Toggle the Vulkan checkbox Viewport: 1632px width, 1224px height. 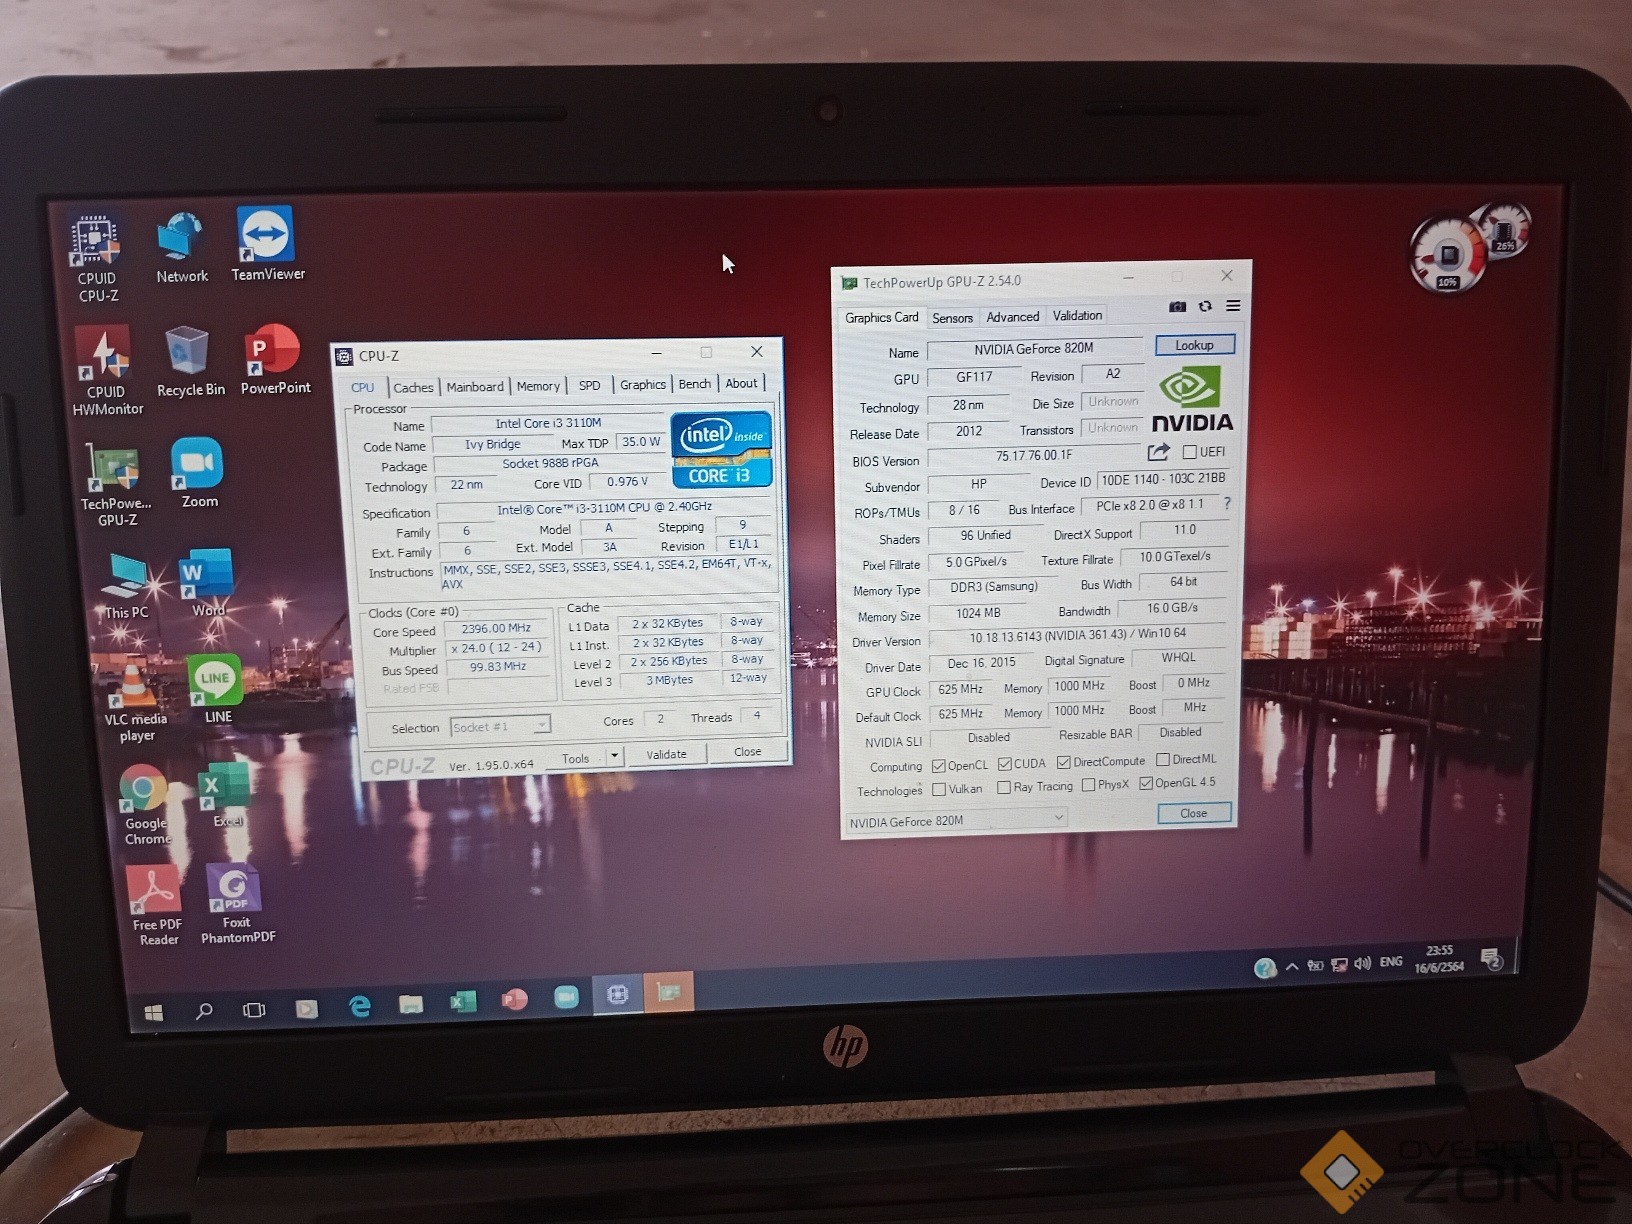click(938, 789)
